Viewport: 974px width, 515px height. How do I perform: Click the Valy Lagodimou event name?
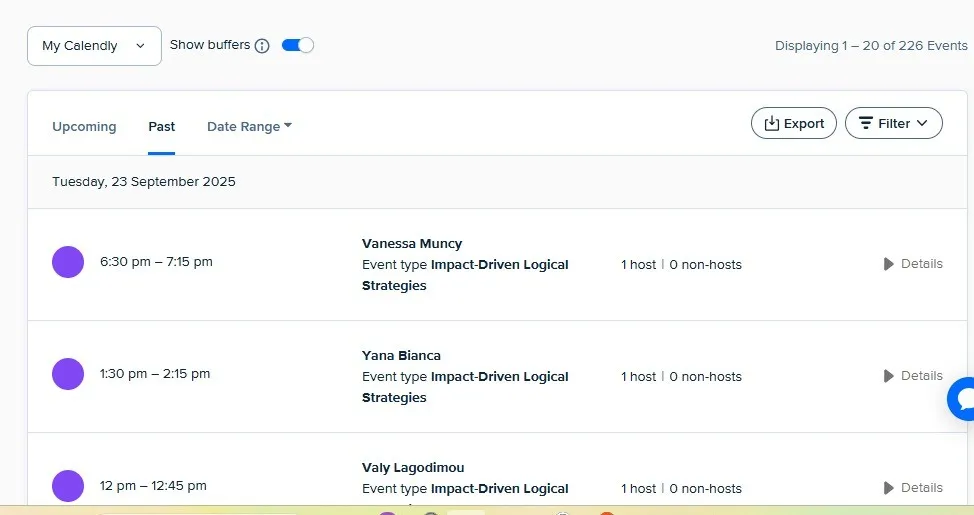[413, 467]
